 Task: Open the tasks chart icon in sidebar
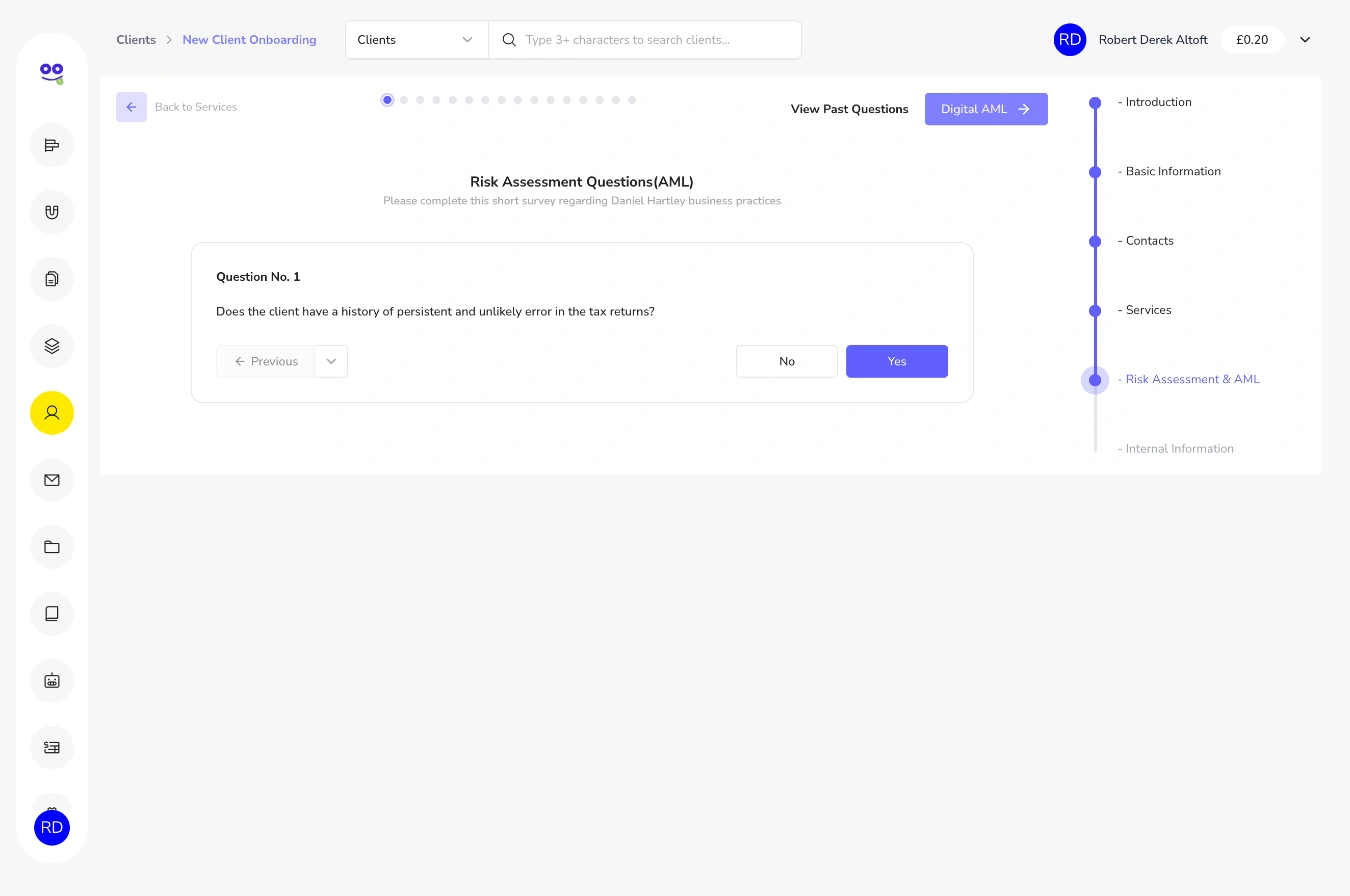pos(52,145)
